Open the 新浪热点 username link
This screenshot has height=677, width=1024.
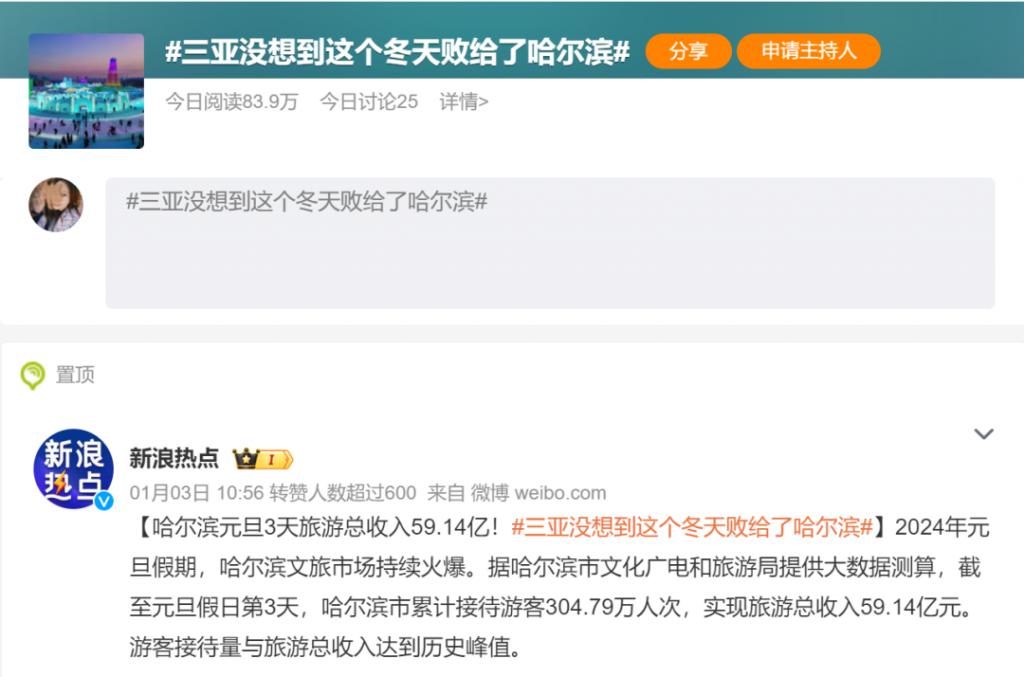click(174, 458)
